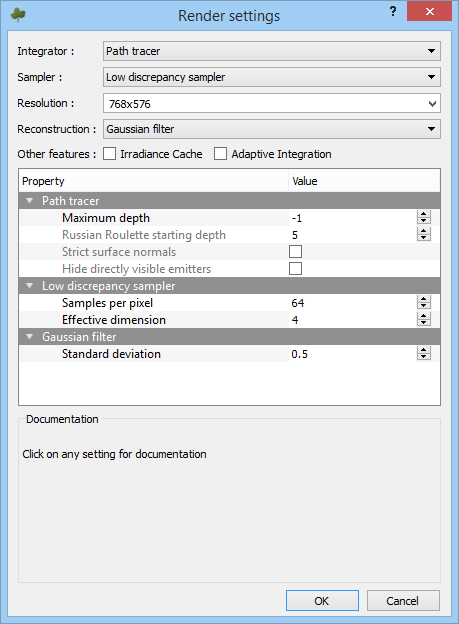Collapse the Path tracer group

[29, 201]
